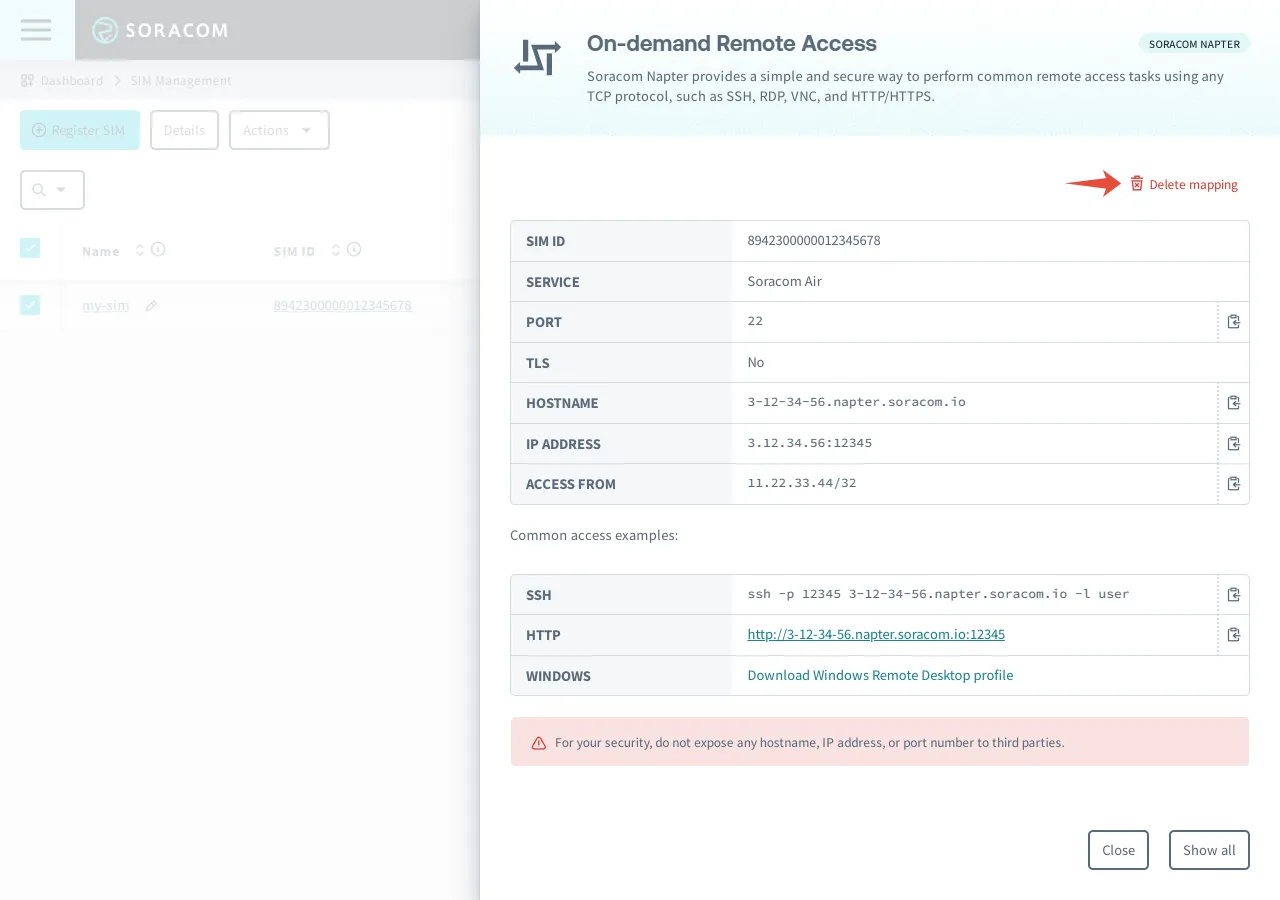Select the SSH command text
The height and width of the screenshot is (900, 1280).
pyautogui.click(x=938, y=594)
